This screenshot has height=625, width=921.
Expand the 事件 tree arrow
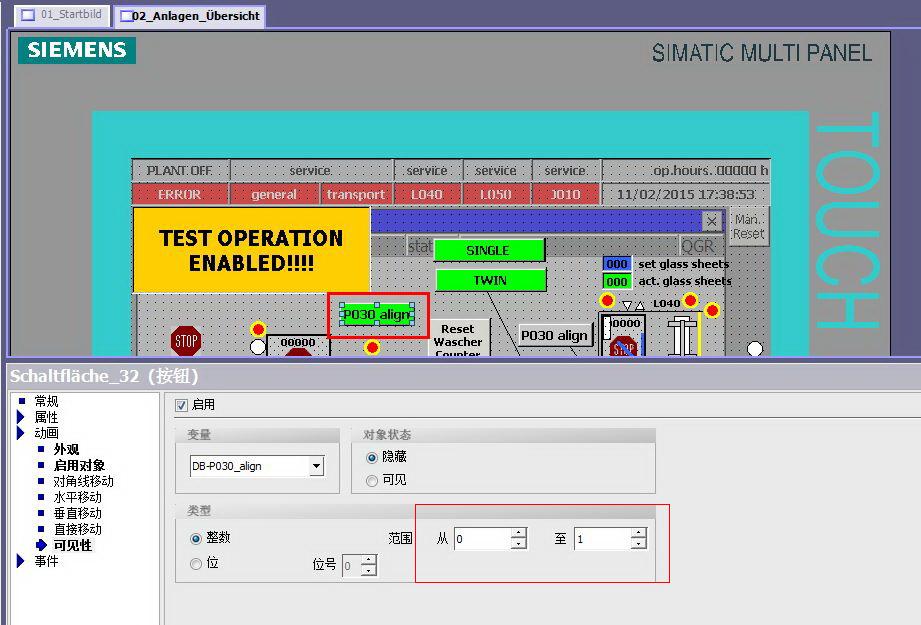[21, 561]
